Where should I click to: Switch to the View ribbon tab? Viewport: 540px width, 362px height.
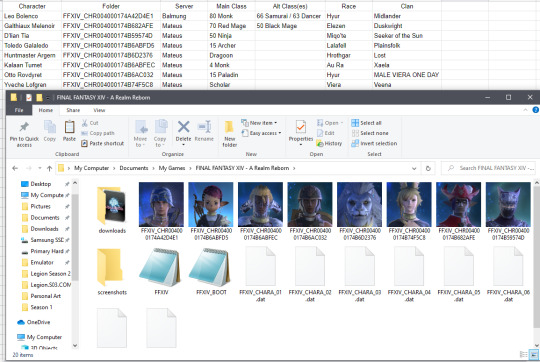point(99,110)
